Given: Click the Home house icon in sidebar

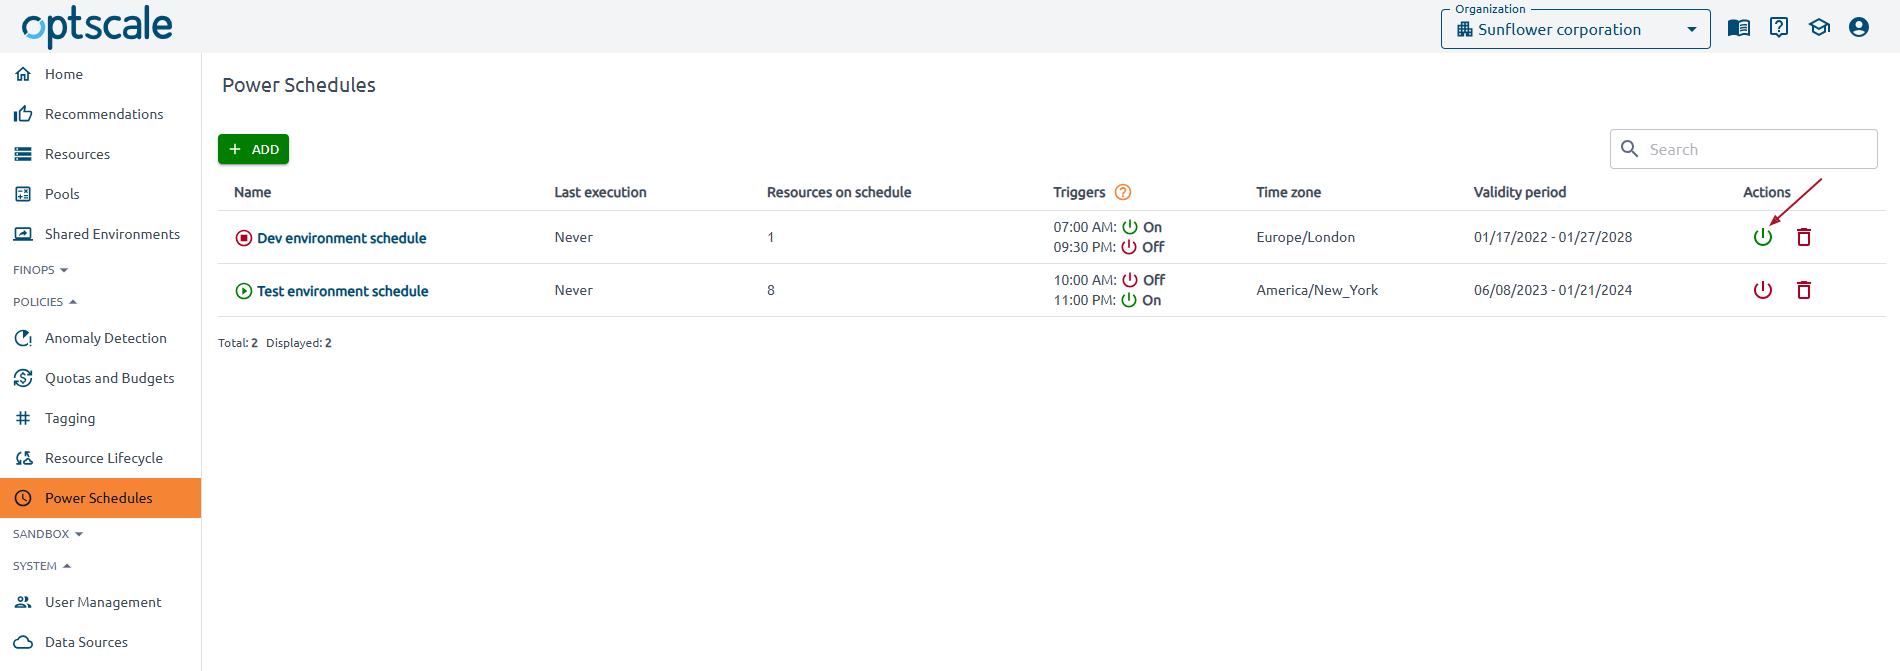Looking at the screenshot, I should click(x=23, y=74).
